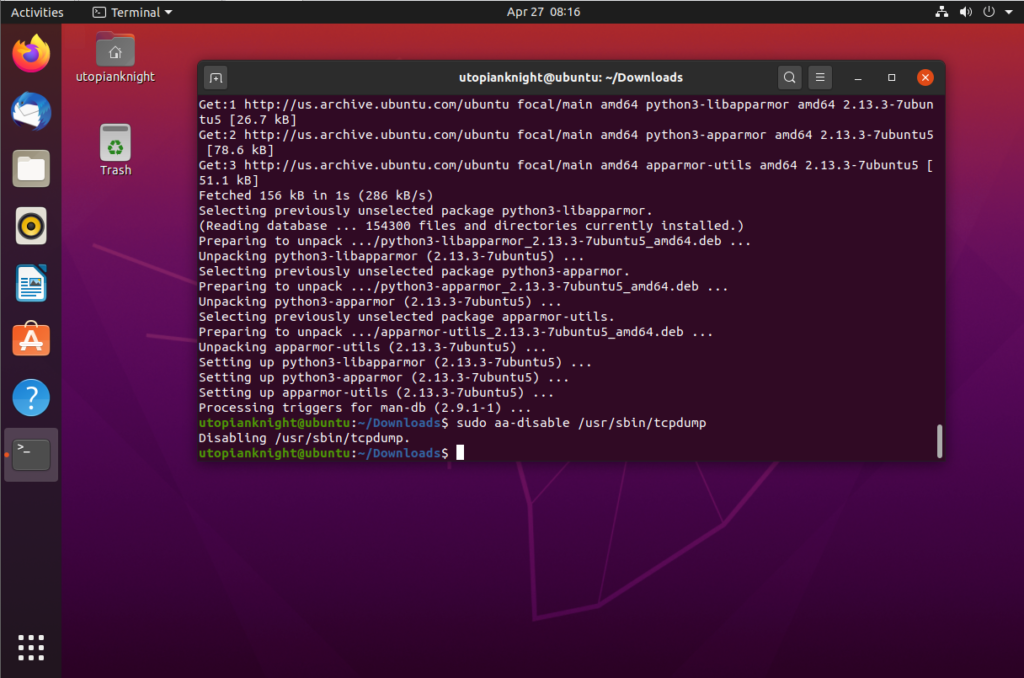Launch Rhythmbox music player
1024x678 pixels.
pos(30,226)
